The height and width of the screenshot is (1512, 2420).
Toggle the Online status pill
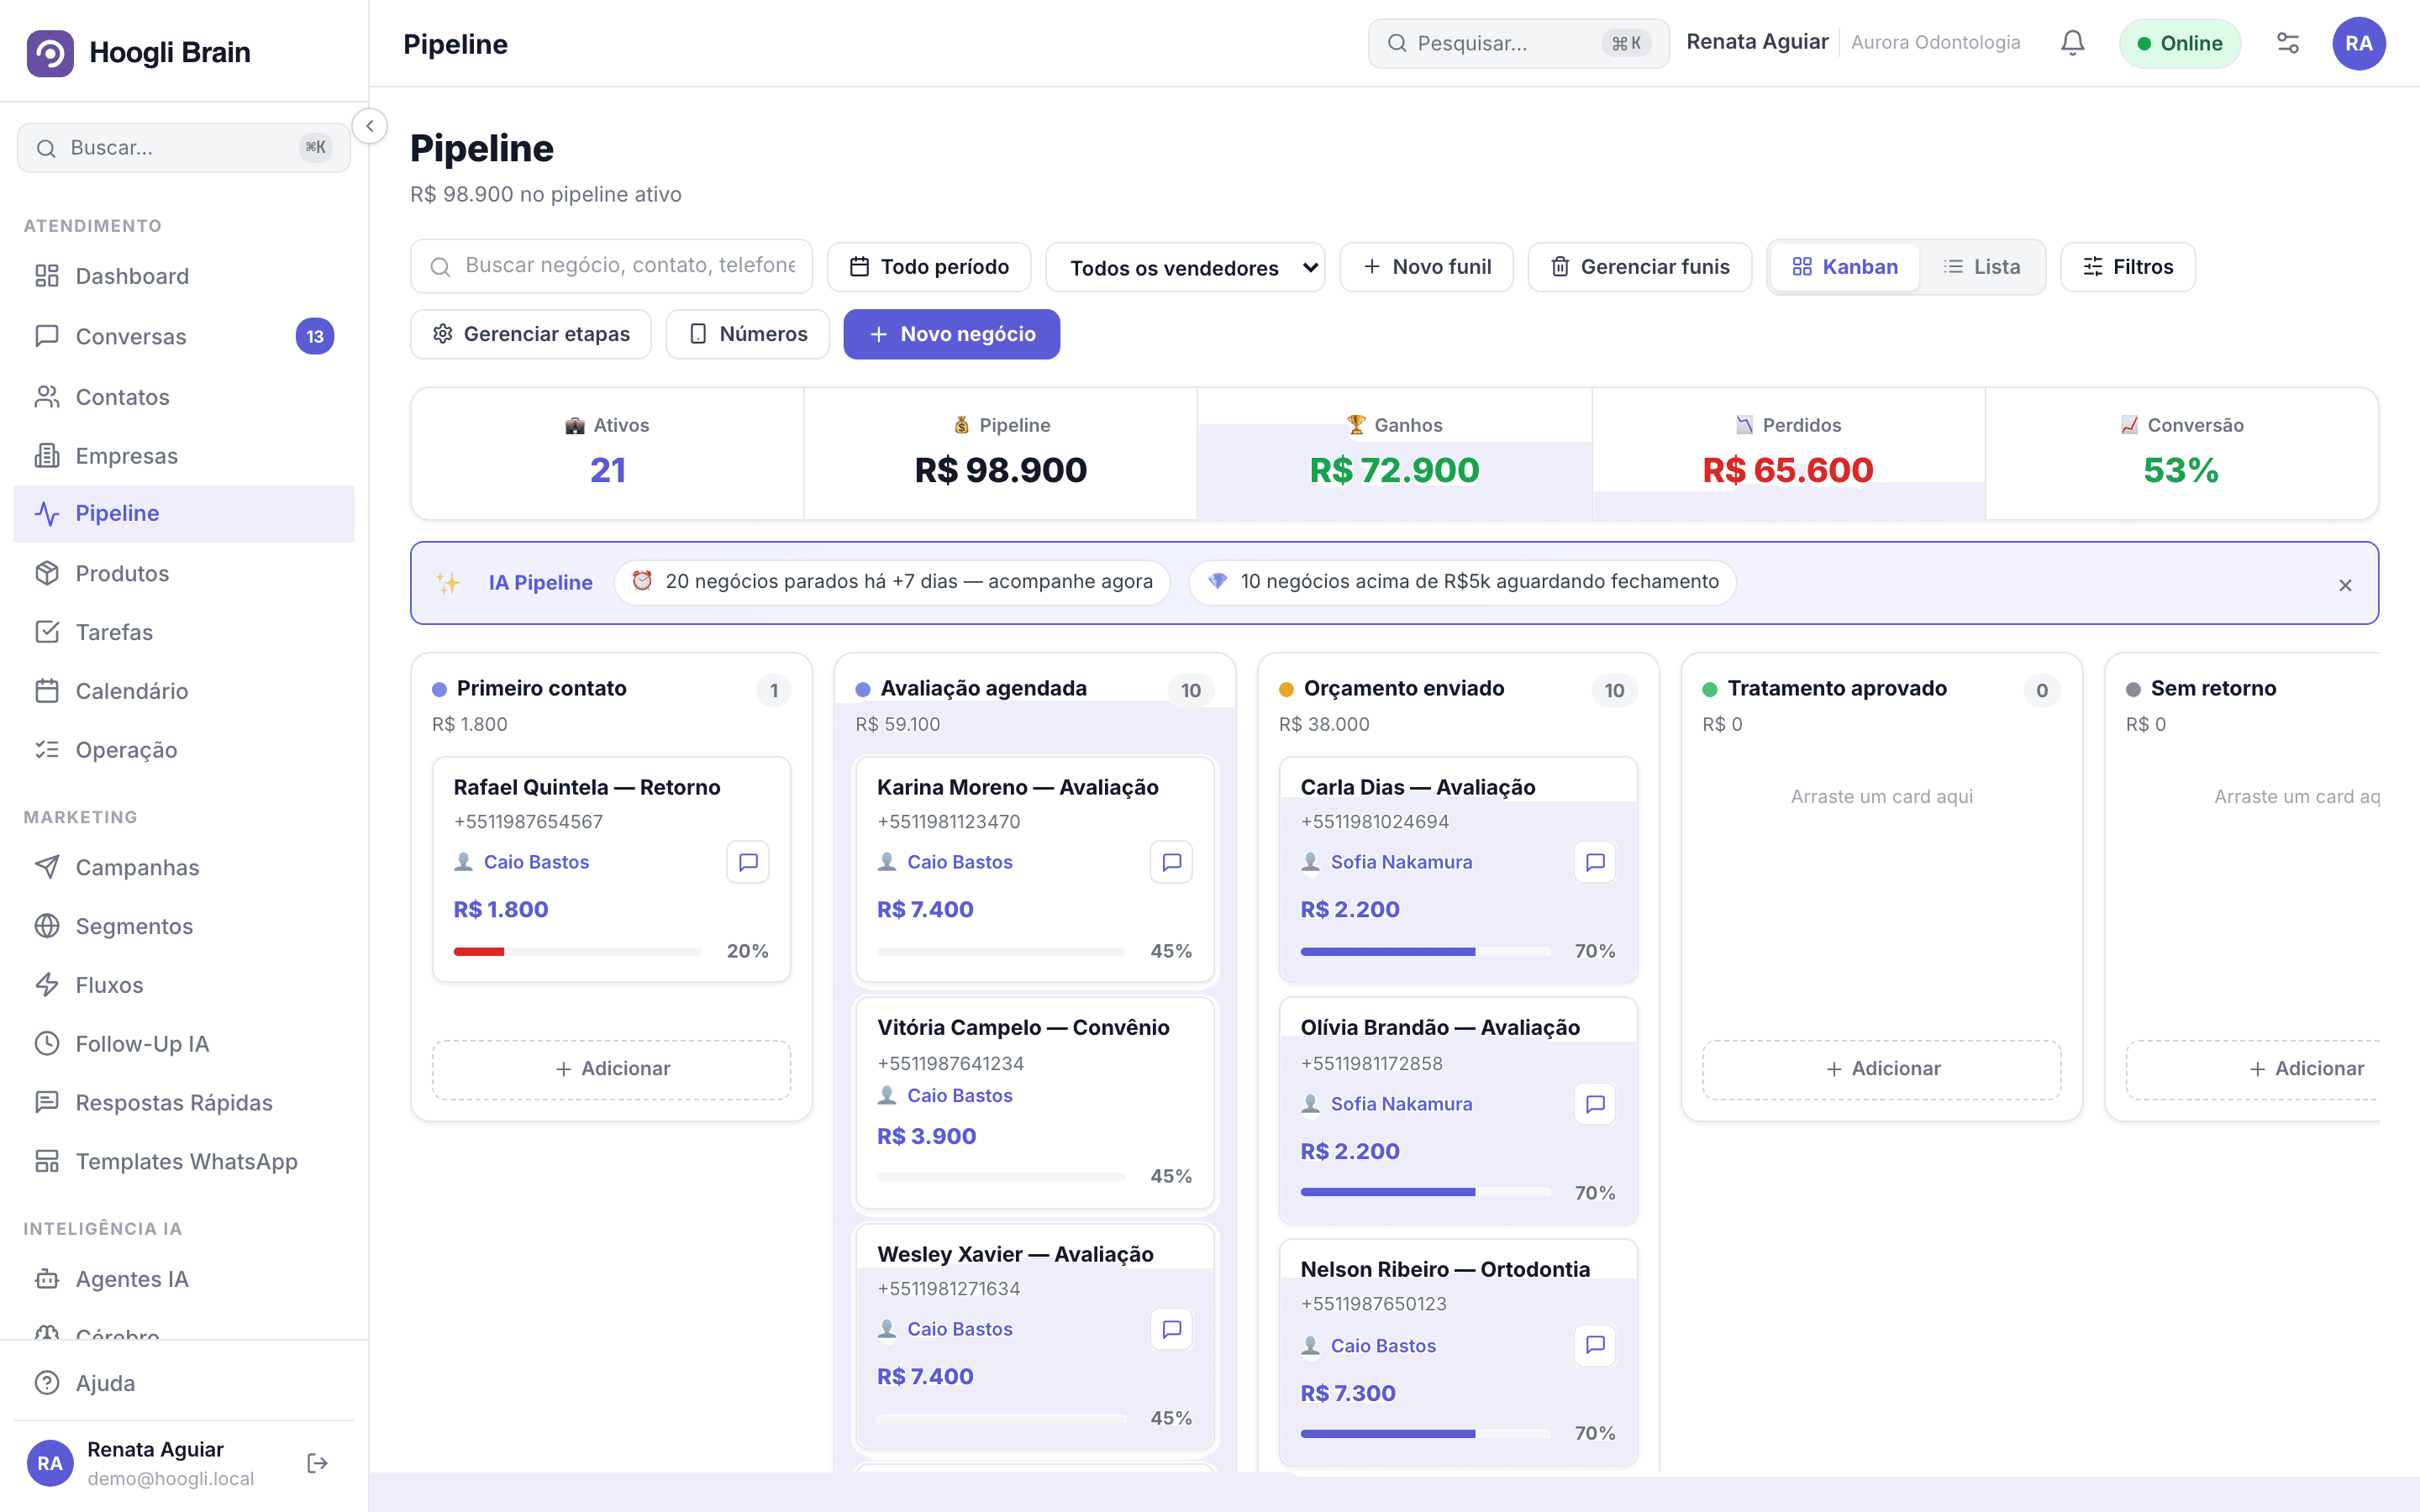tap(2179, 43)
